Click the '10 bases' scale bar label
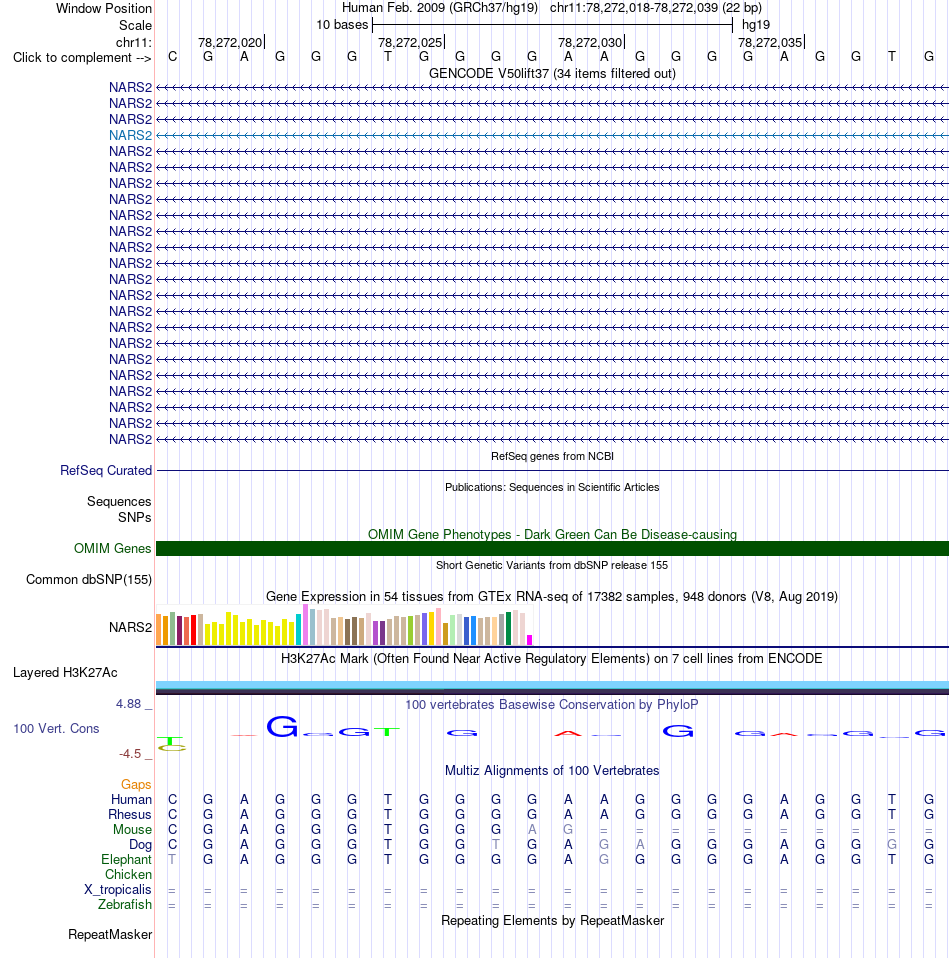The width and height of the screenshot is (950, 958). 342,25
